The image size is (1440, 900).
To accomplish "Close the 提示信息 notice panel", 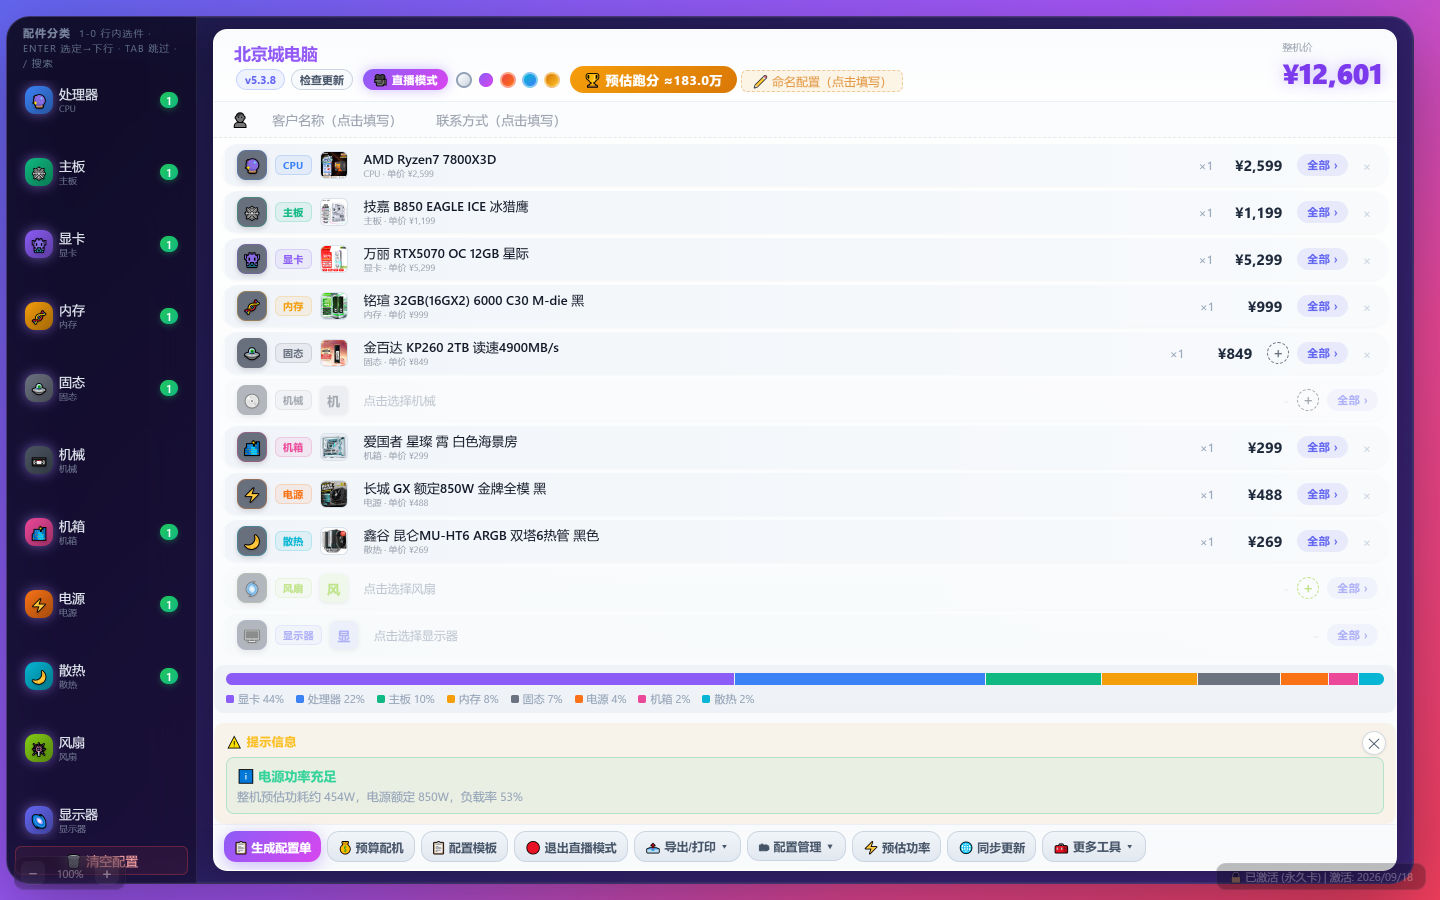I will coord(1374,743).
